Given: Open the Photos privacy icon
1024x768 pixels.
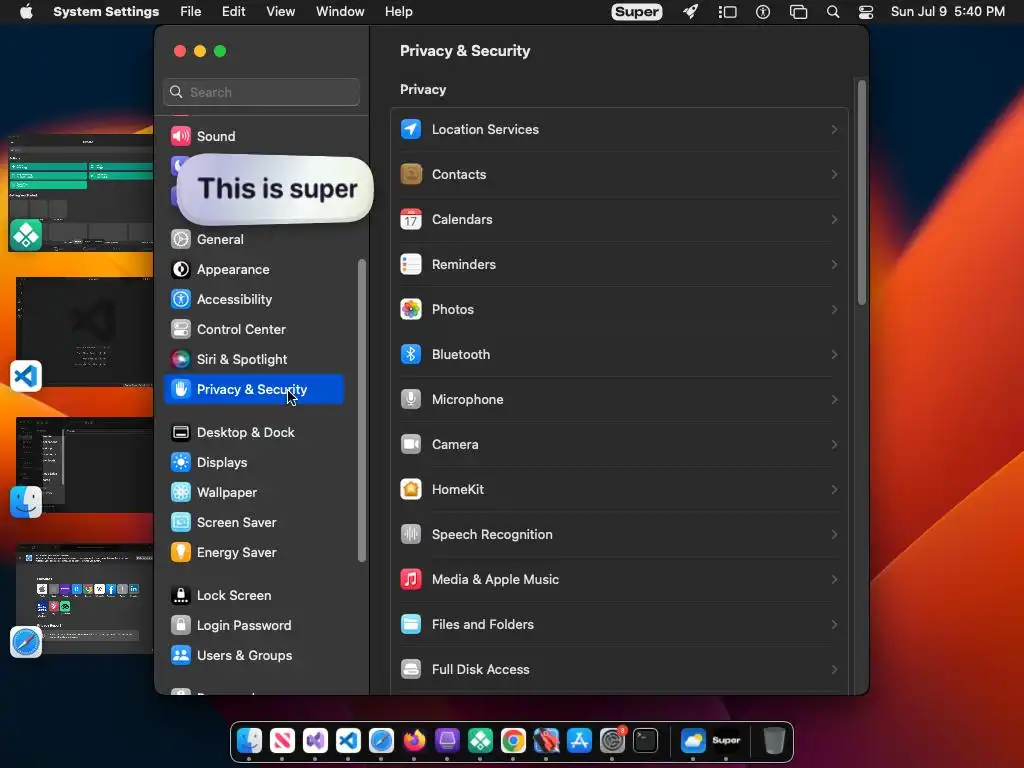Looking at the screenshot, I should (x=411, y=310).
